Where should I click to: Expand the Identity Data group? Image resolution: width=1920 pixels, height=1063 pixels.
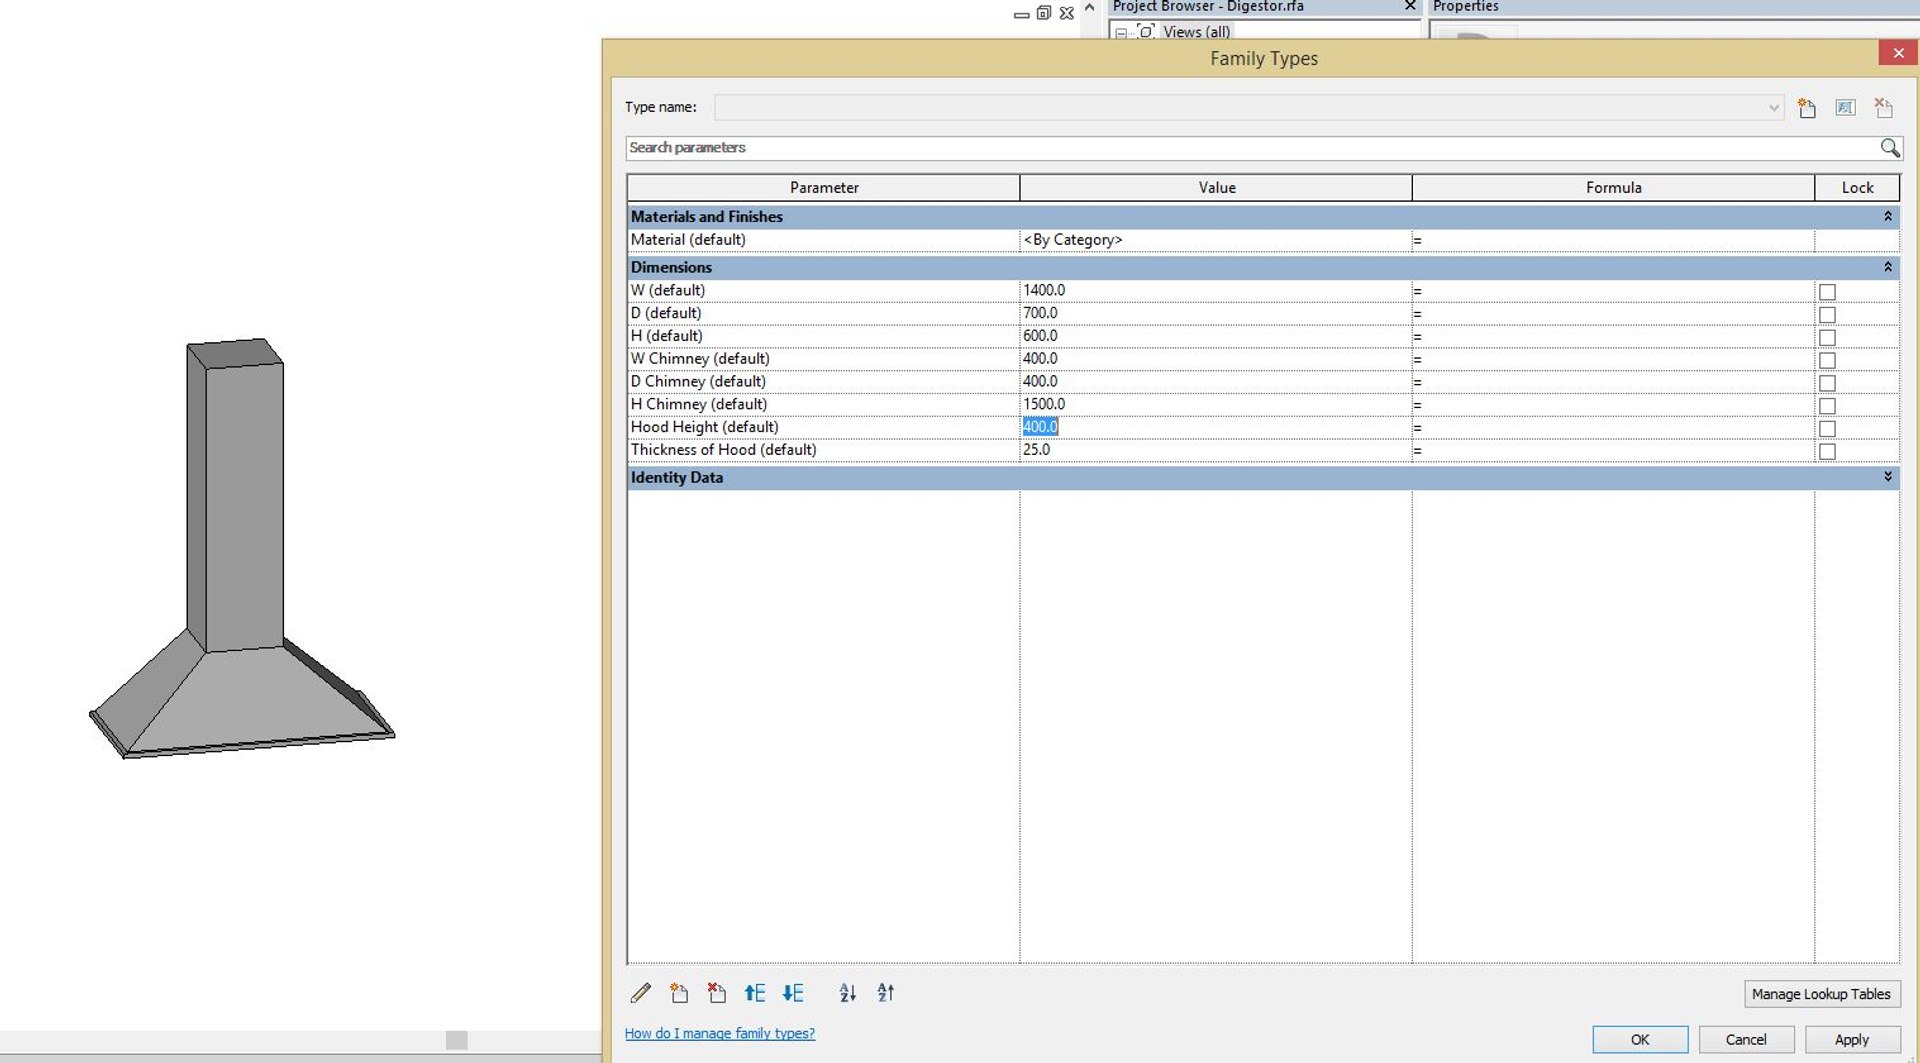1888,477
